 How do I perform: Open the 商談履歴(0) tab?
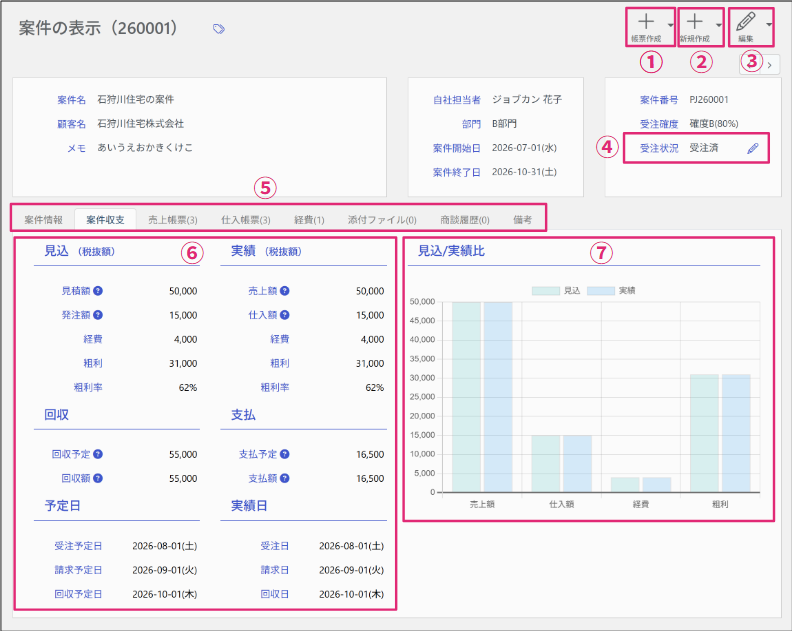[465, 220]
